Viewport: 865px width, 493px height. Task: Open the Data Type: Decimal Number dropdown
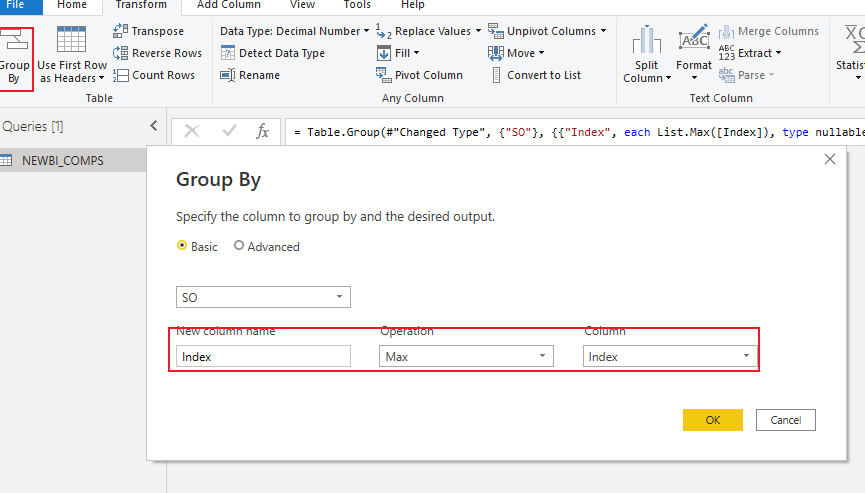pyautogui.click(x=295, y=31)
